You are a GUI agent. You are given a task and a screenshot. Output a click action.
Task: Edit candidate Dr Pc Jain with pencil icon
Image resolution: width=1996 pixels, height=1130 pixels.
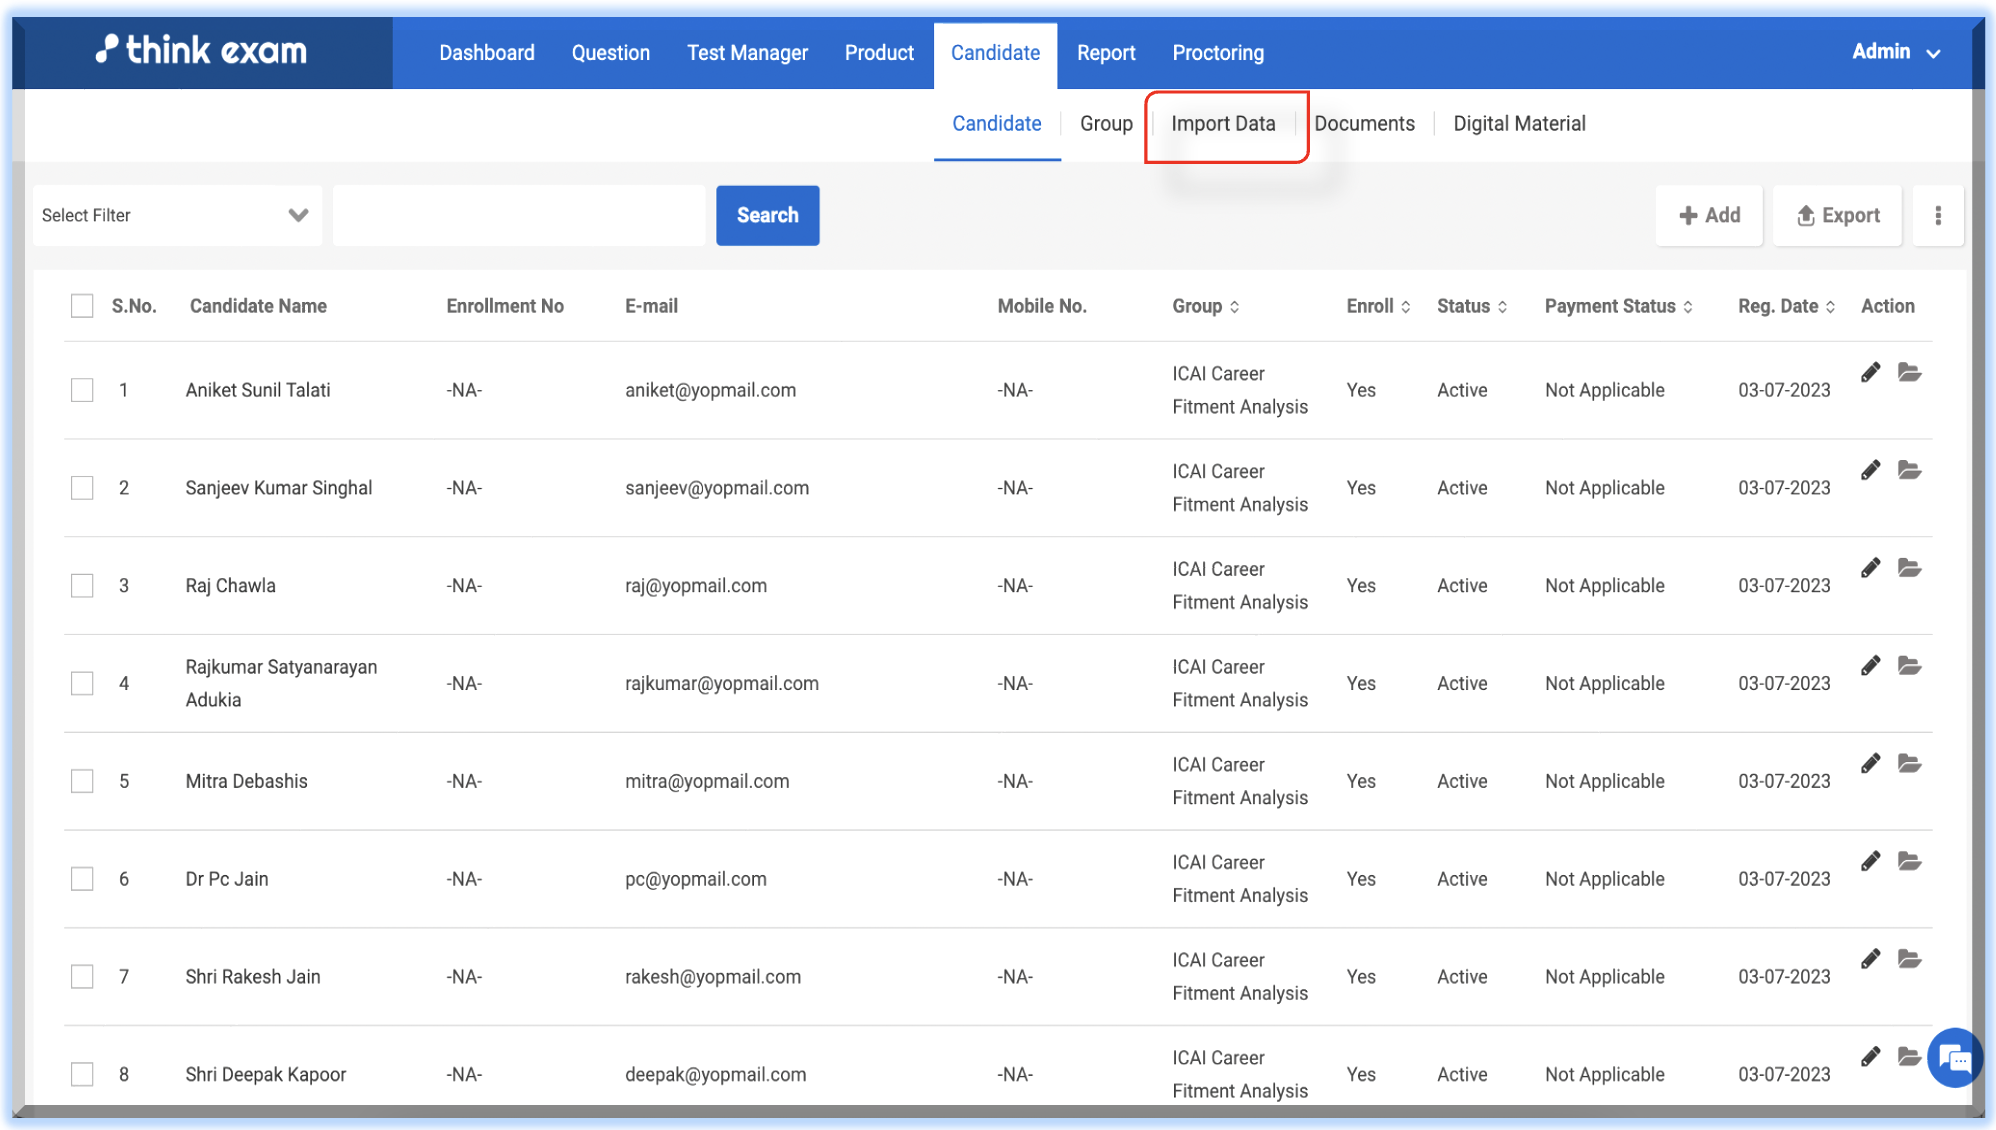pyautogui.click(x=1870, y=861)
